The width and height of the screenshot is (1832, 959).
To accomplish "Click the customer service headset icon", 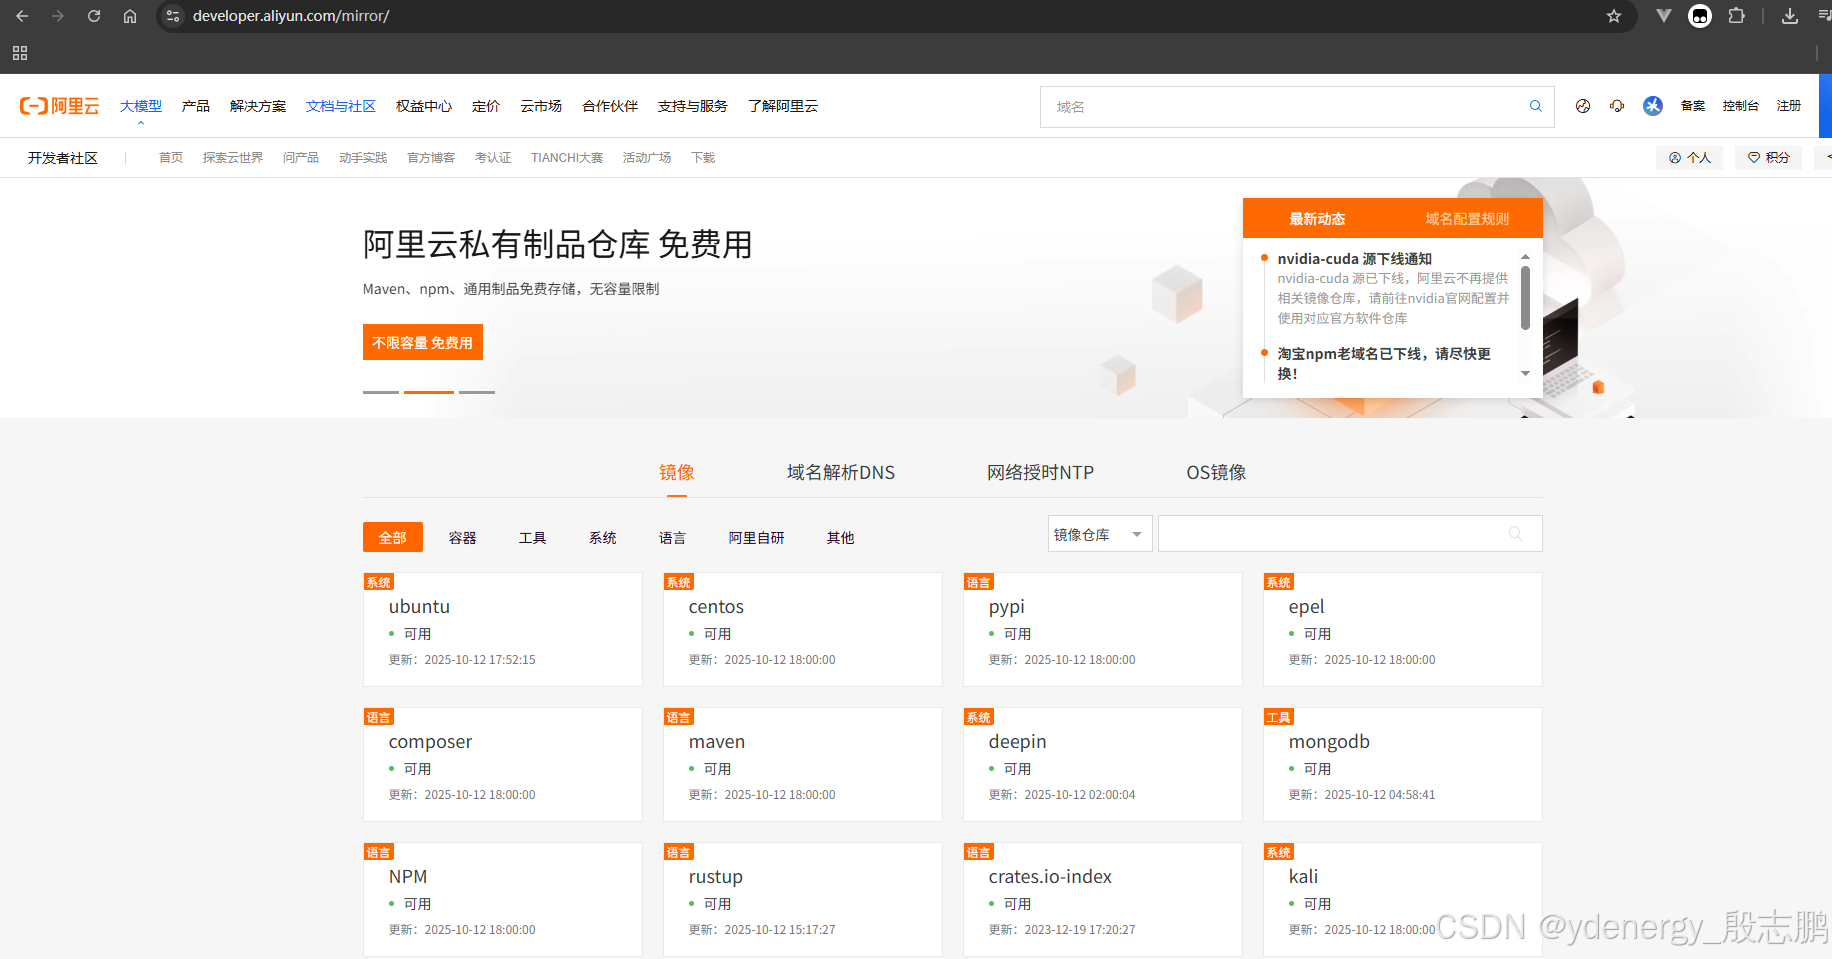I will (1617, 106).
